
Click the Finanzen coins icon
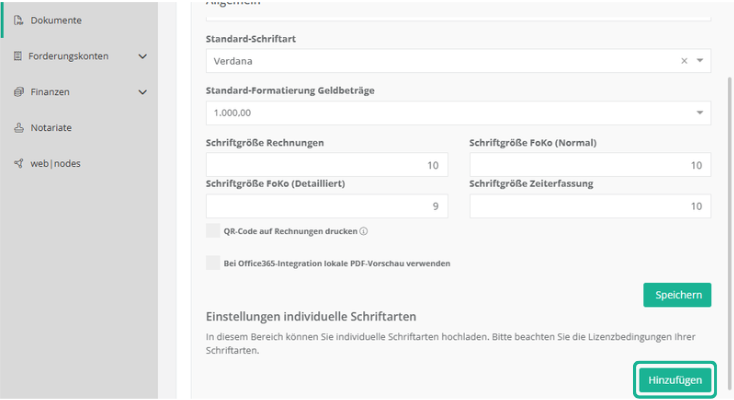18,92
